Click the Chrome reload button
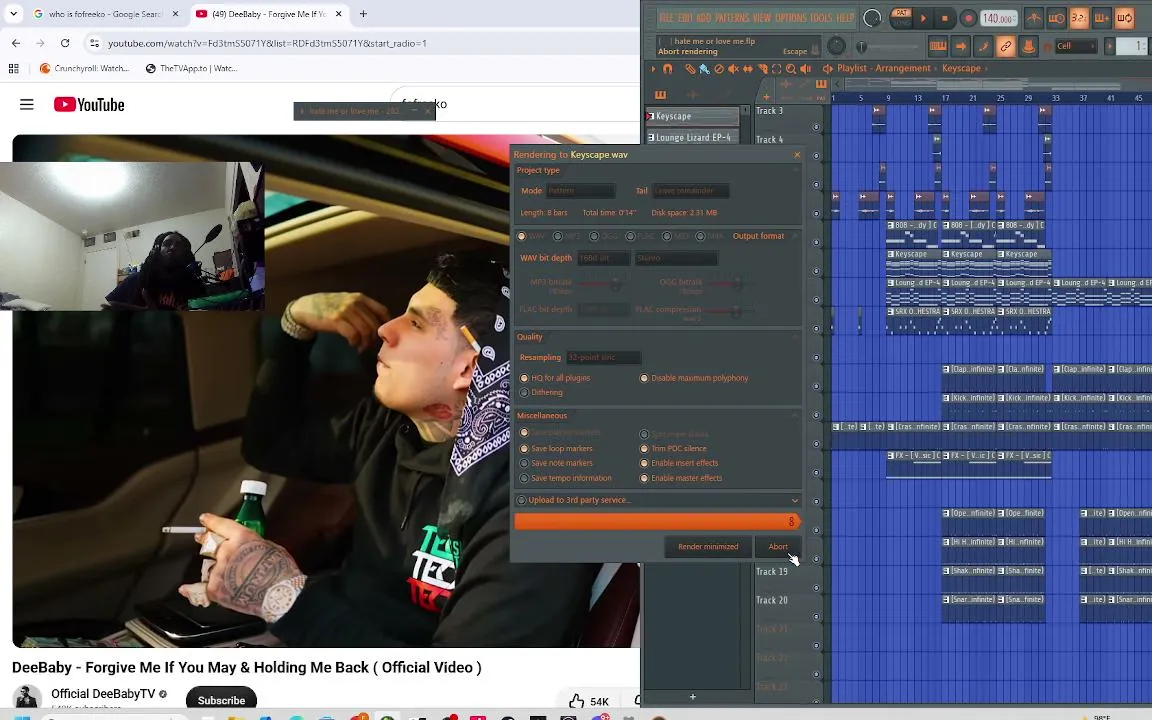 point(65,43)
